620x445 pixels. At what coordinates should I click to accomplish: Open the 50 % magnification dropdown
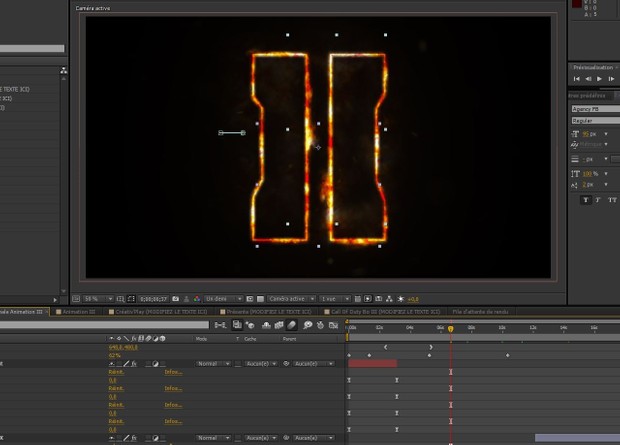coord(98,299)
